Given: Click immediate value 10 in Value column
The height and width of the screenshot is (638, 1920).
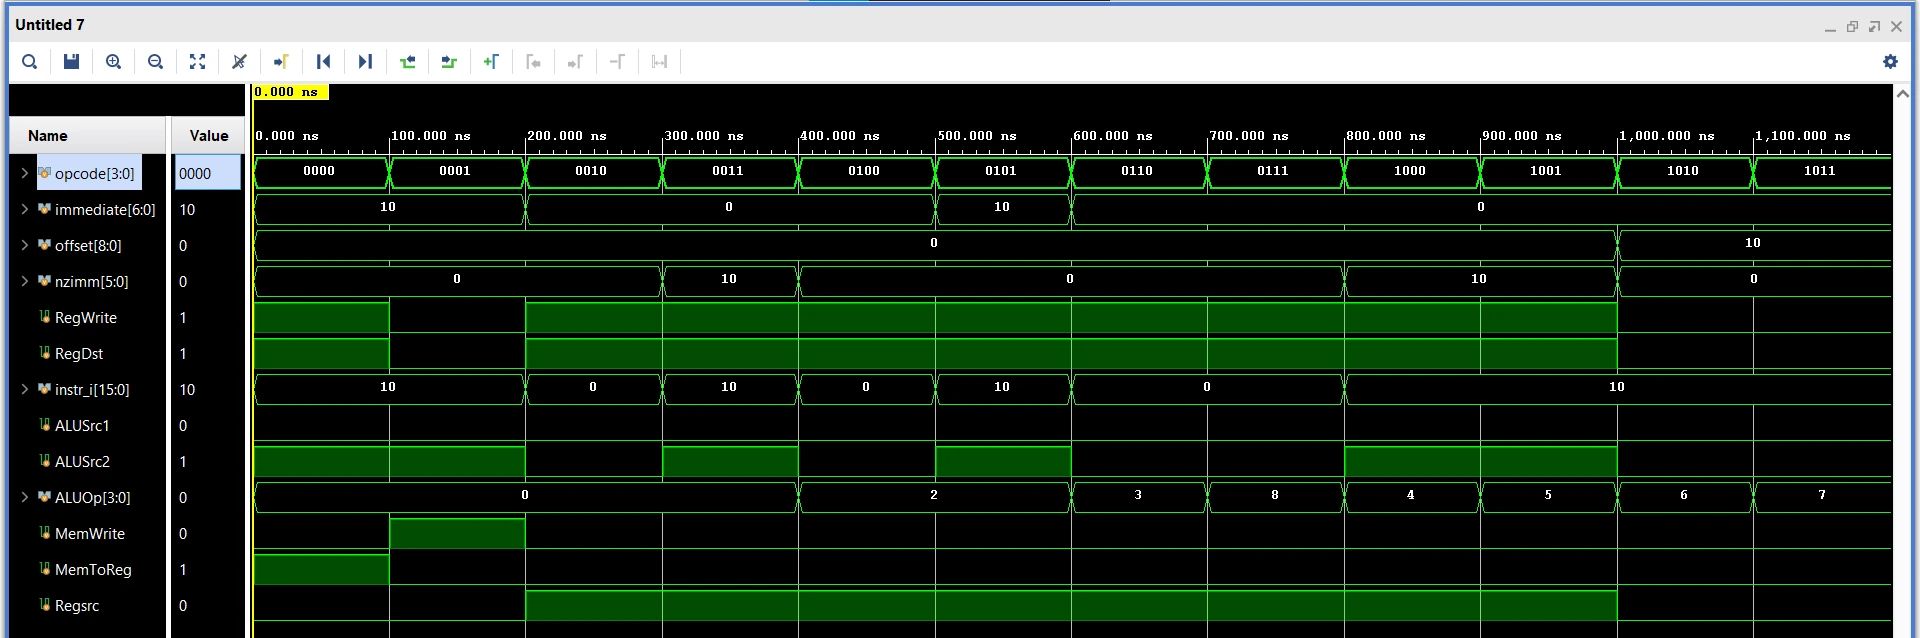Looking at the screenshot, I should coord(188,210).
